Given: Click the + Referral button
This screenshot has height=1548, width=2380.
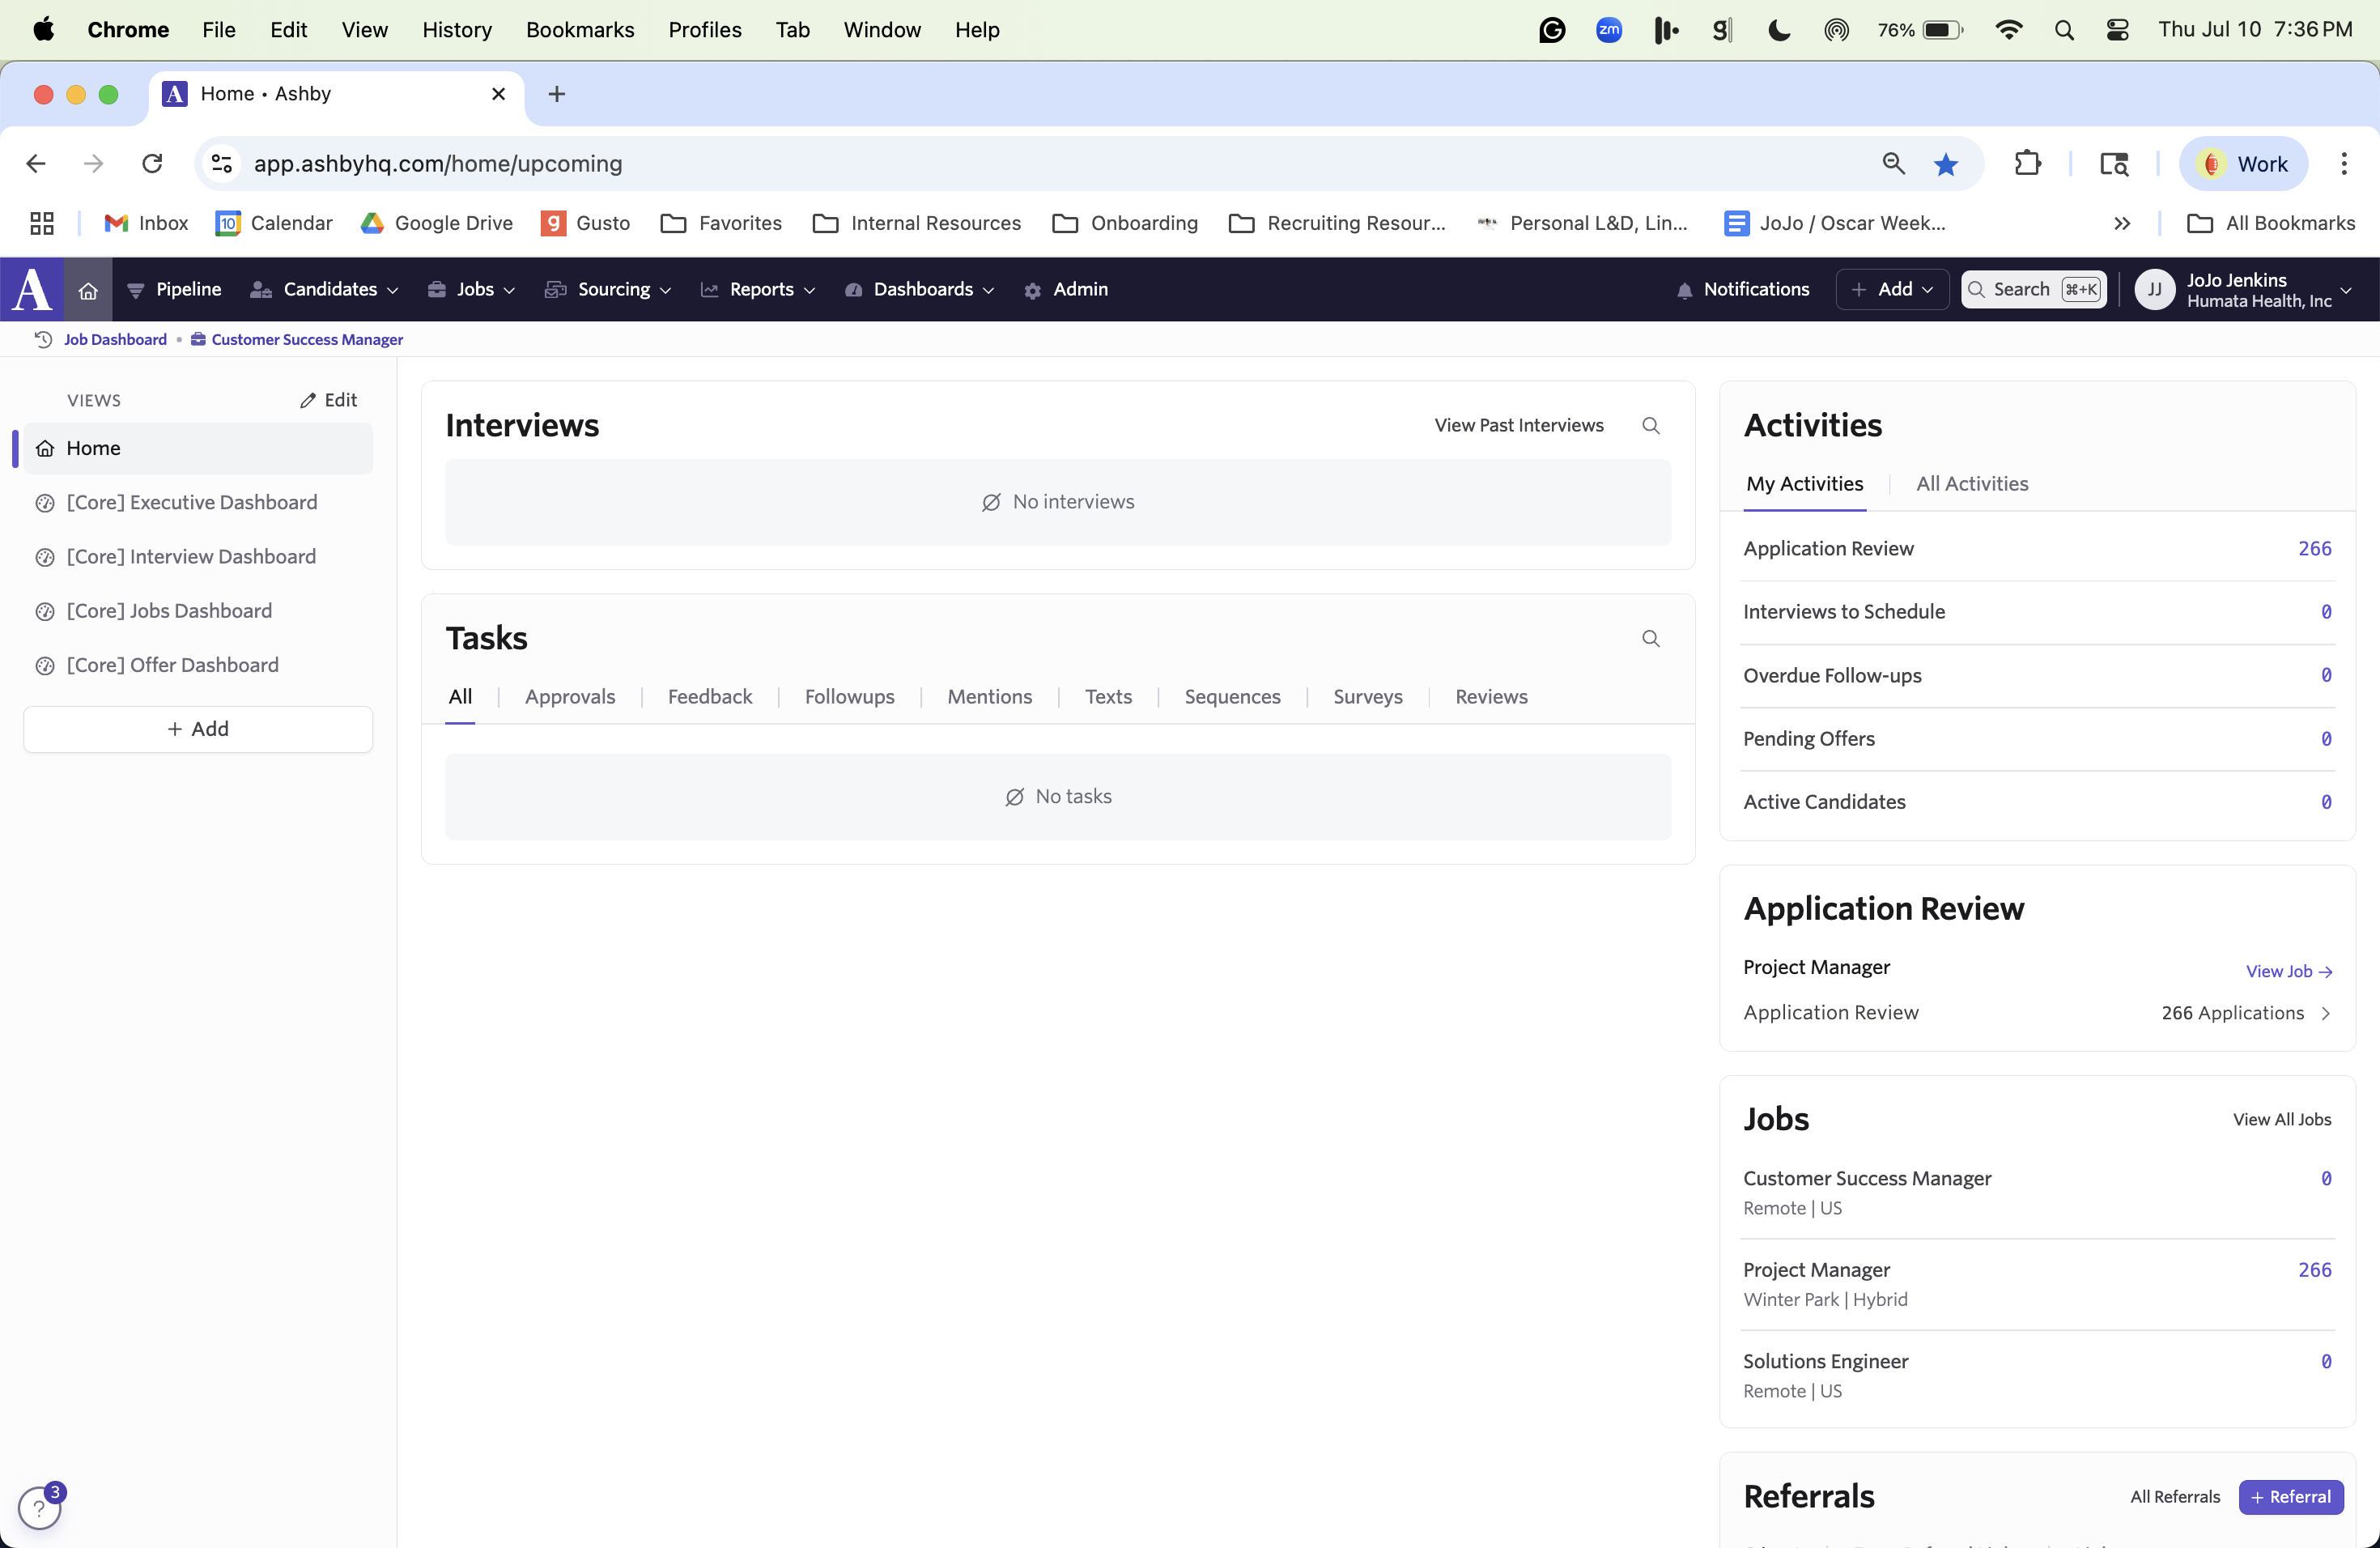Looking at the screenshot, I should [2290, 1497].
